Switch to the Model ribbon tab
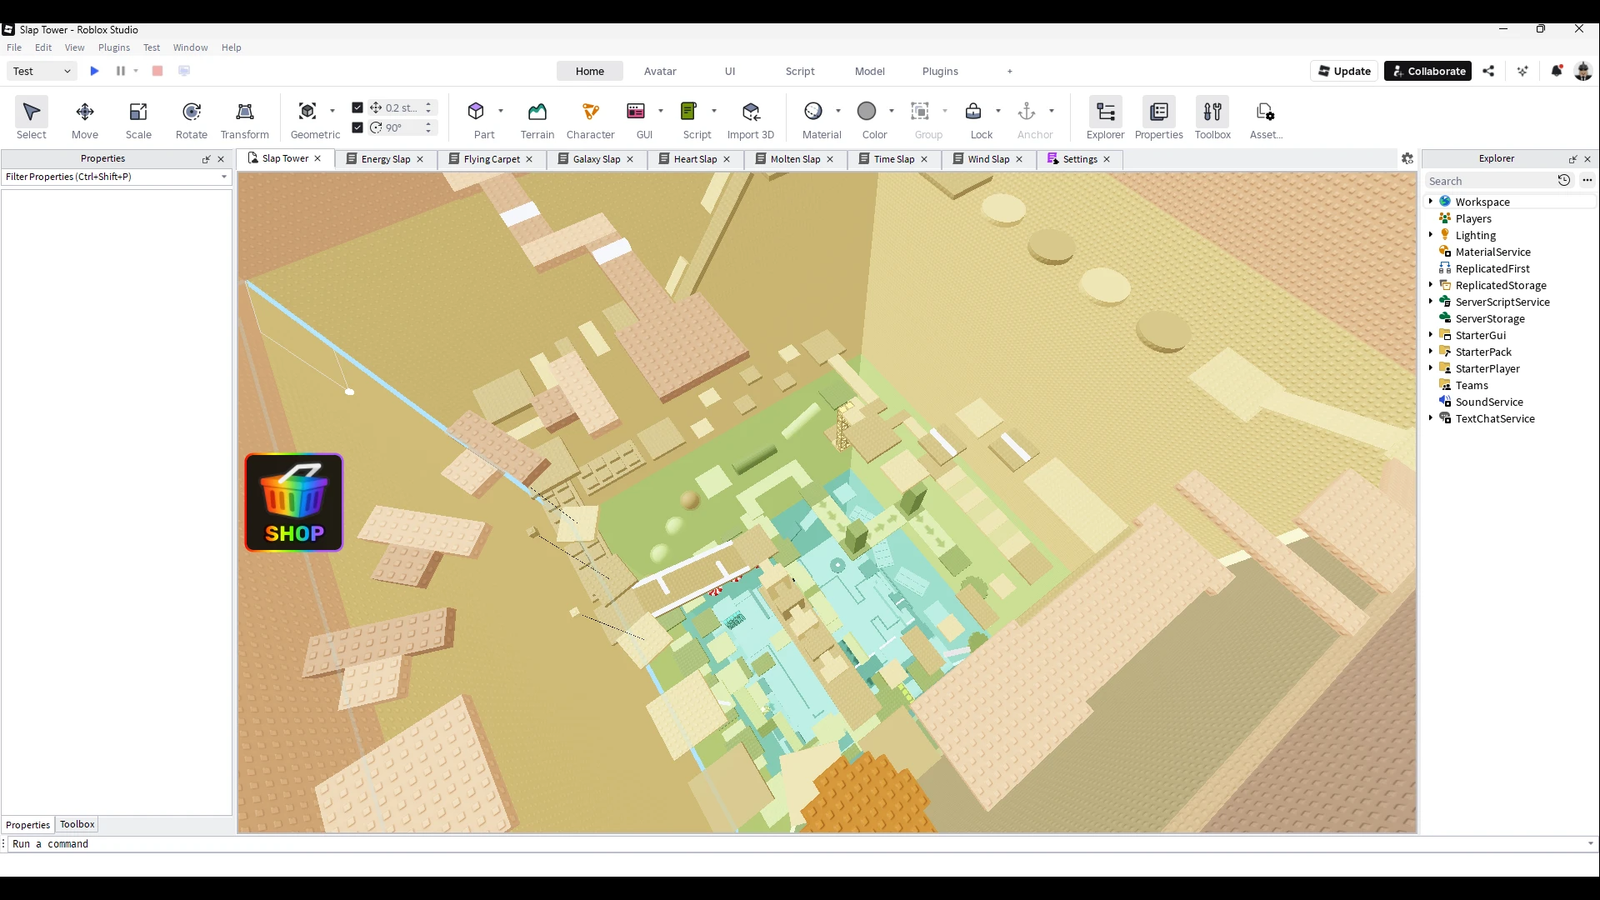Screen dimensions: 1600x900 click(870, 71)
